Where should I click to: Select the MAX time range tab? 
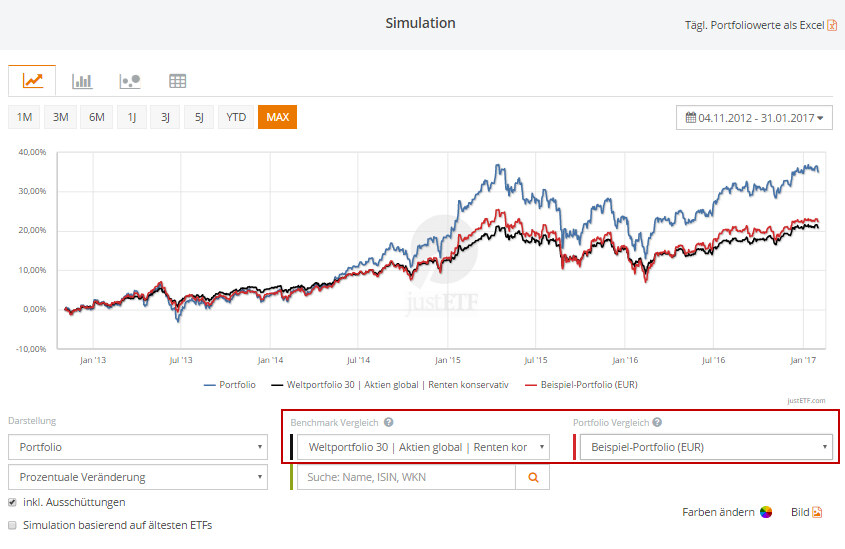click(x=277, y=117)
